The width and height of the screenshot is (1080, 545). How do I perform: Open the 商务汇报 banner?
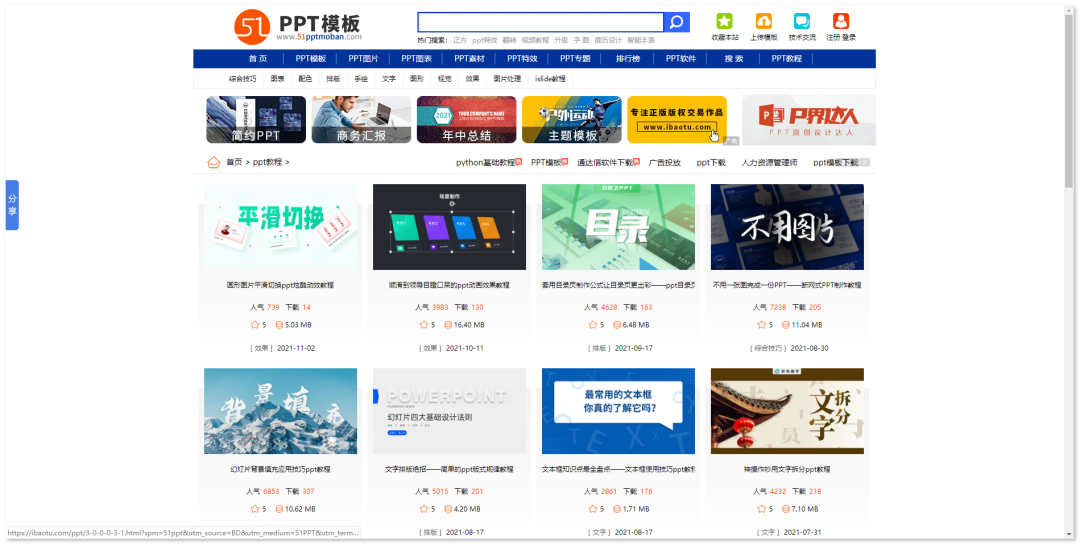point(361,120)
